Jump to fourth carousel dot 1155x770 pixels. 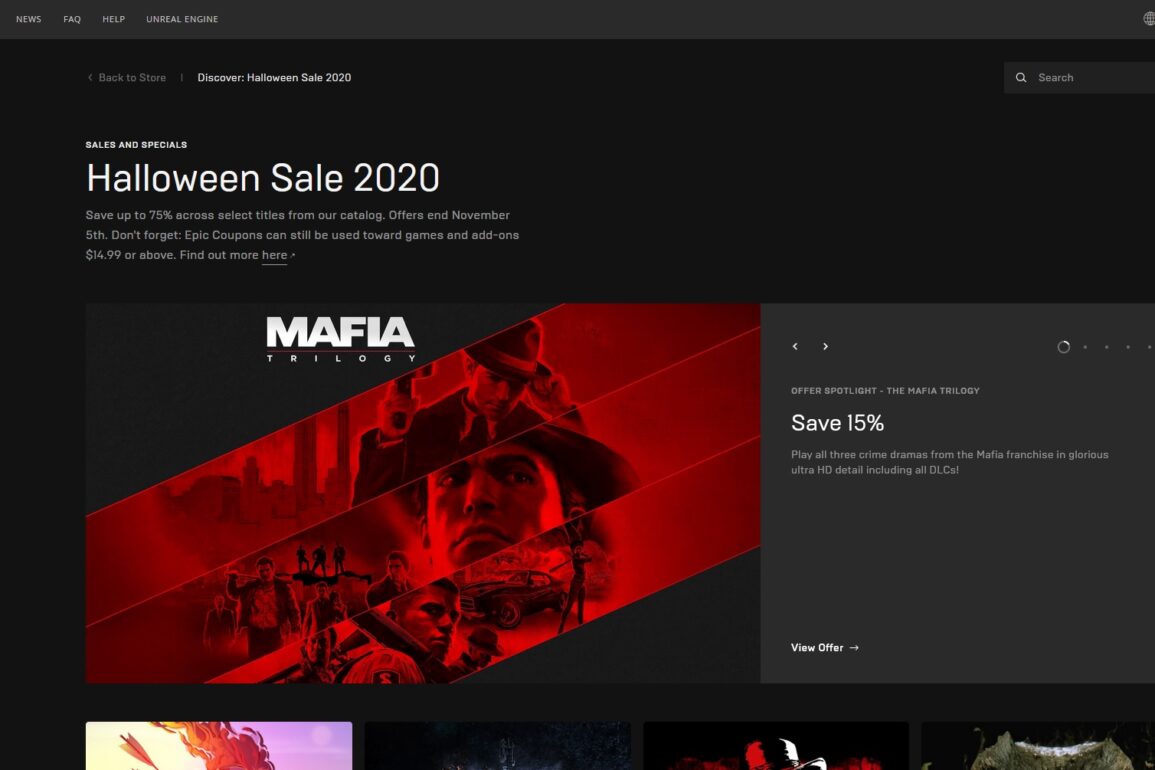1128,347
